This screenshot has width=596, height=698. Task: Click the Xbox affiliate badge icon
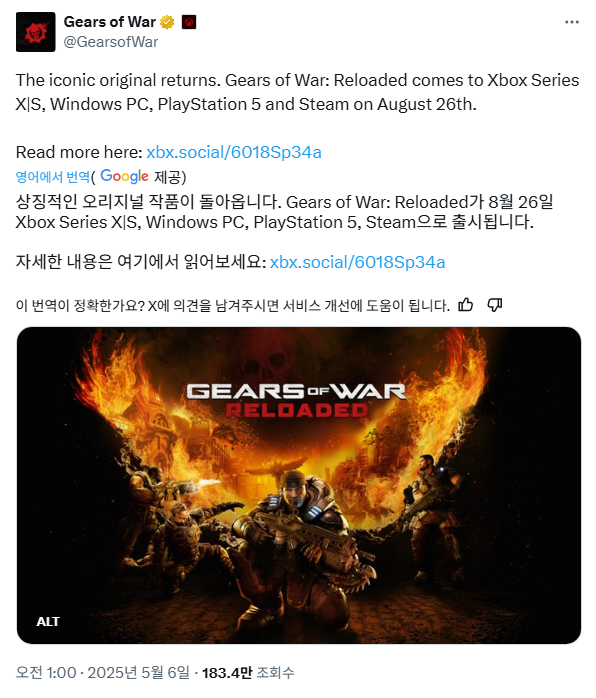[x=189, y=22]
